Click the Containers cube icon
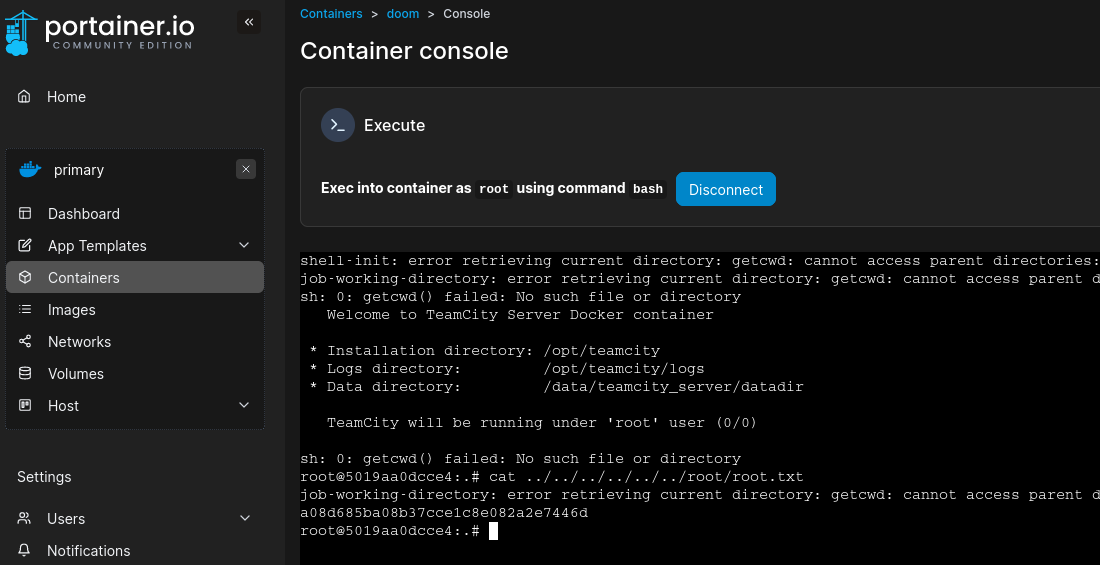Image resolution: width=1100 pixels, height=565 pixels. (x=26, y=278)
